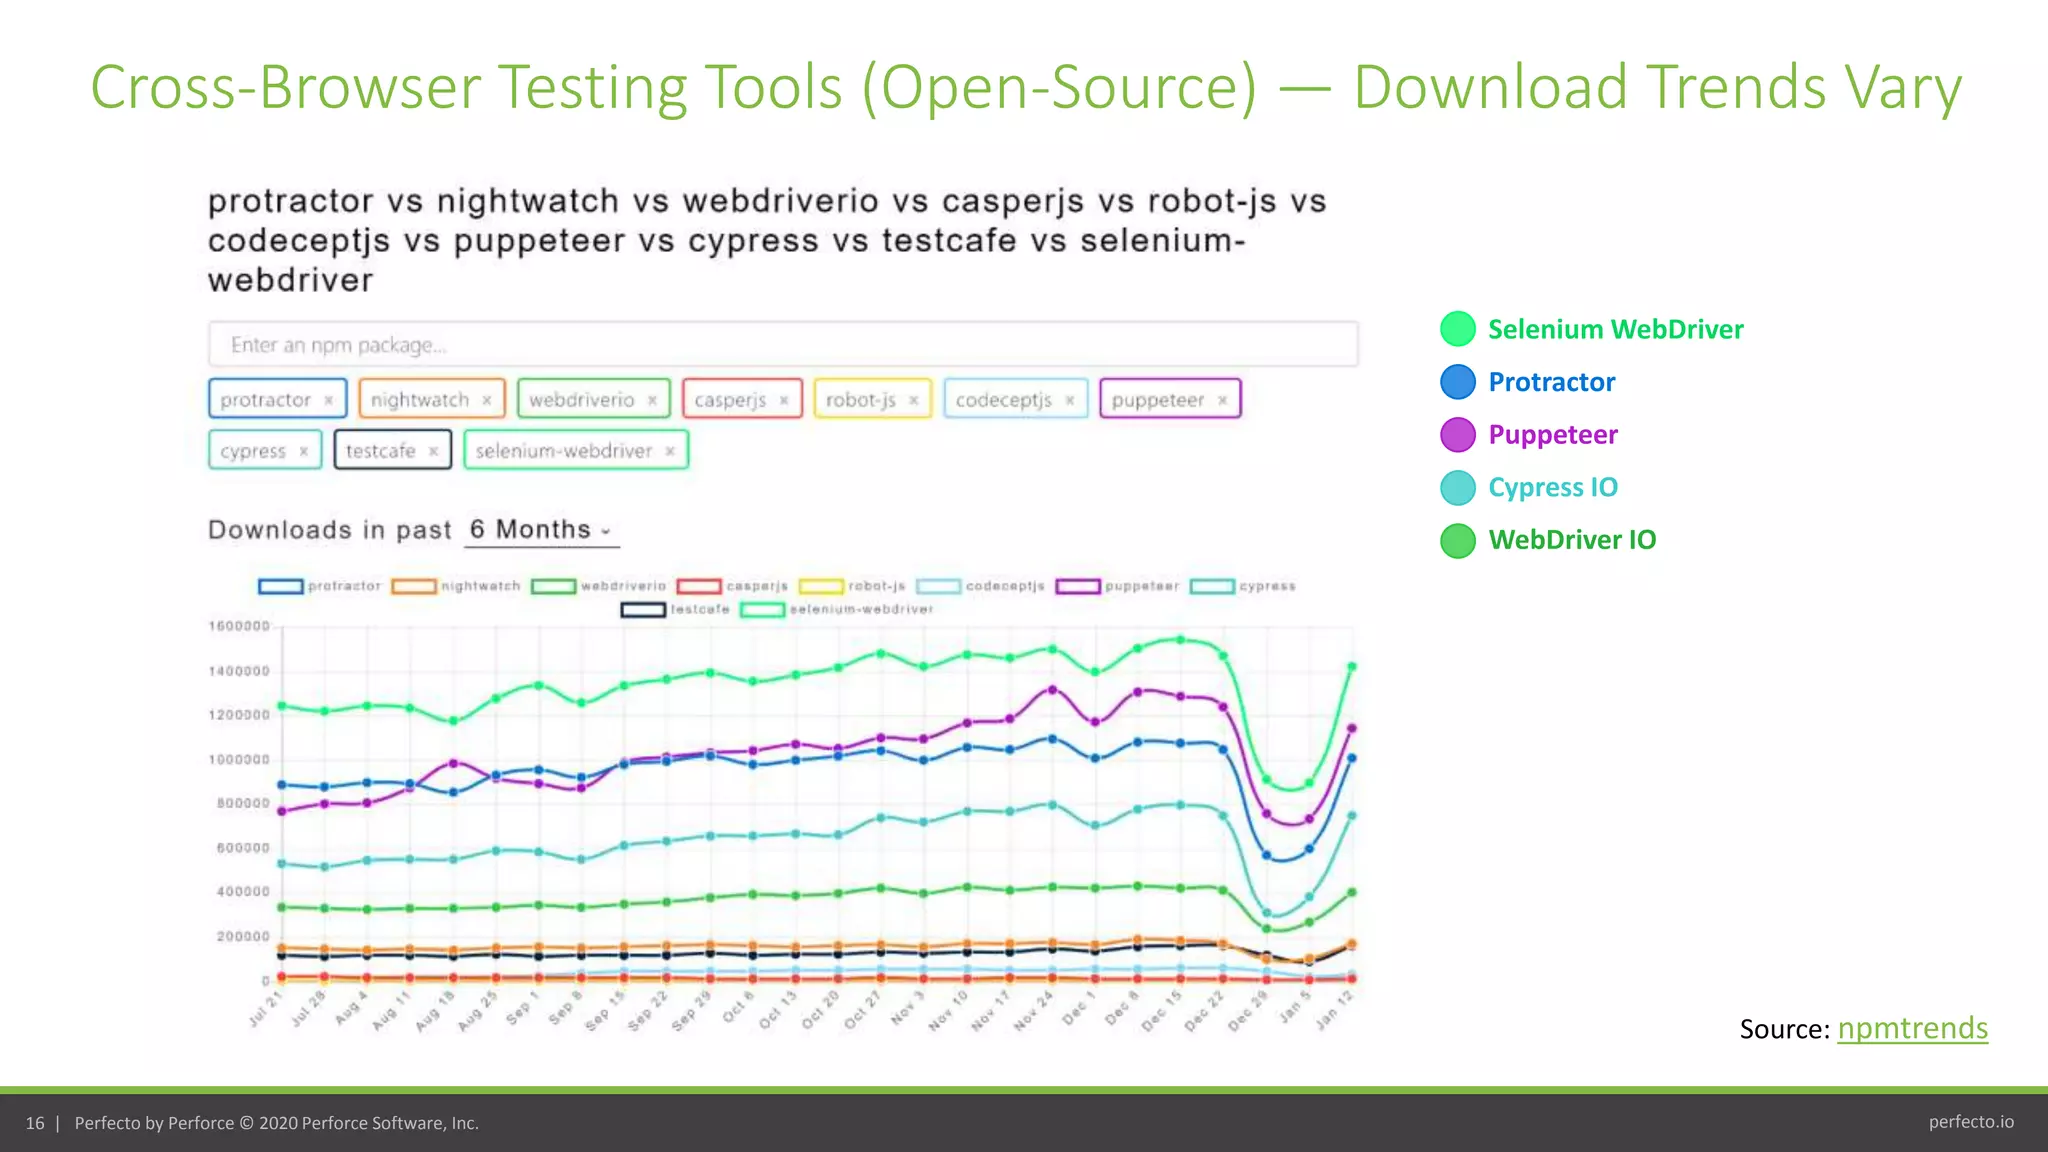Remove the casperjs package tag
2048x1152 pixels.
click(784, 400)
